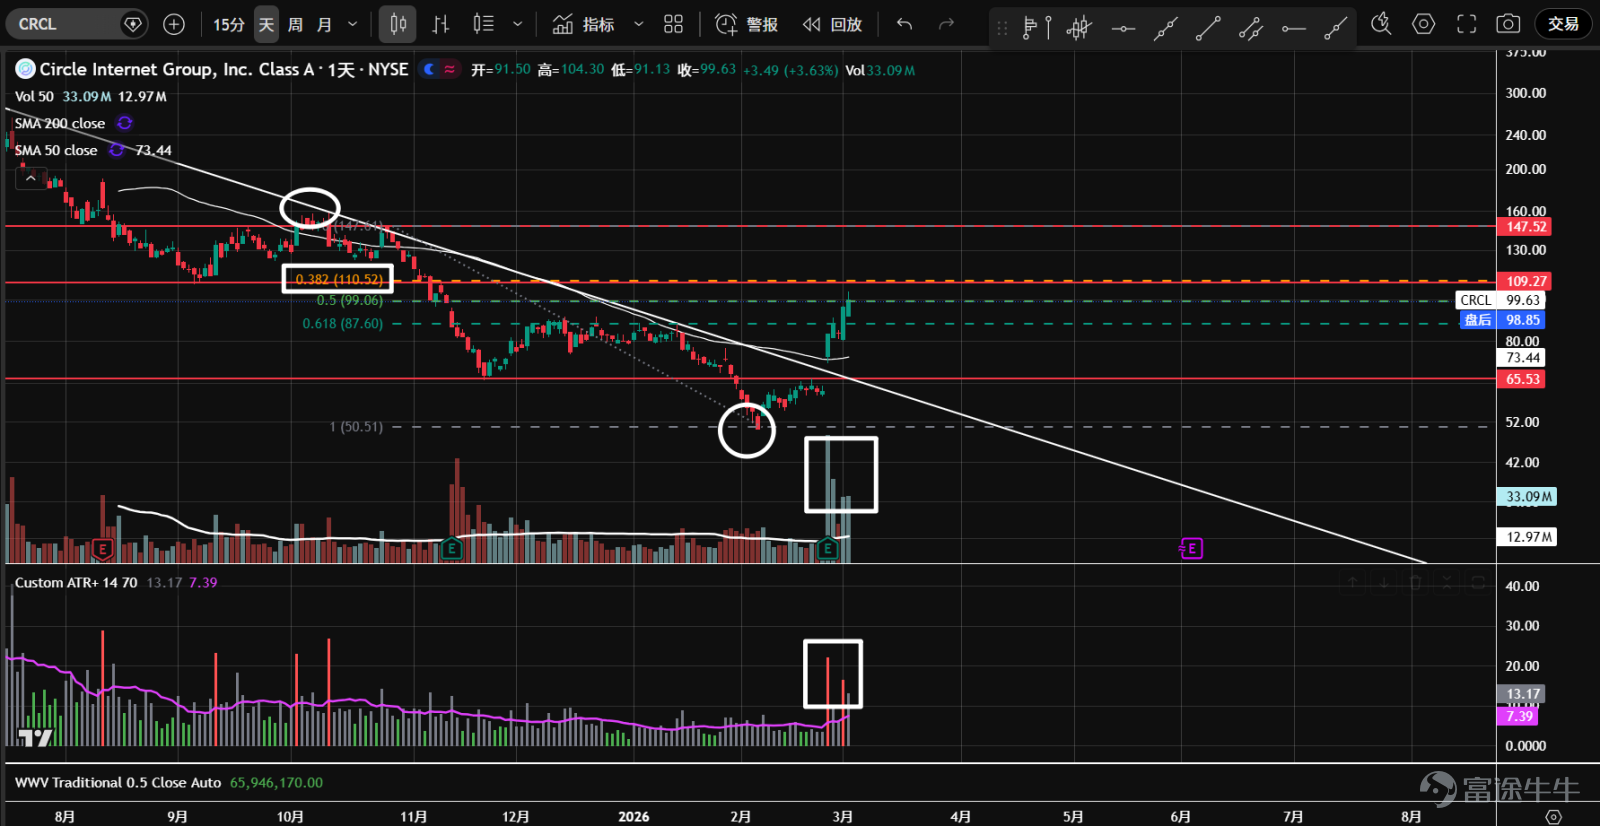Screen dimensions: 1600x826
Task: Click the CRCL 99.63 price tag
Action: coord(1501,300)
